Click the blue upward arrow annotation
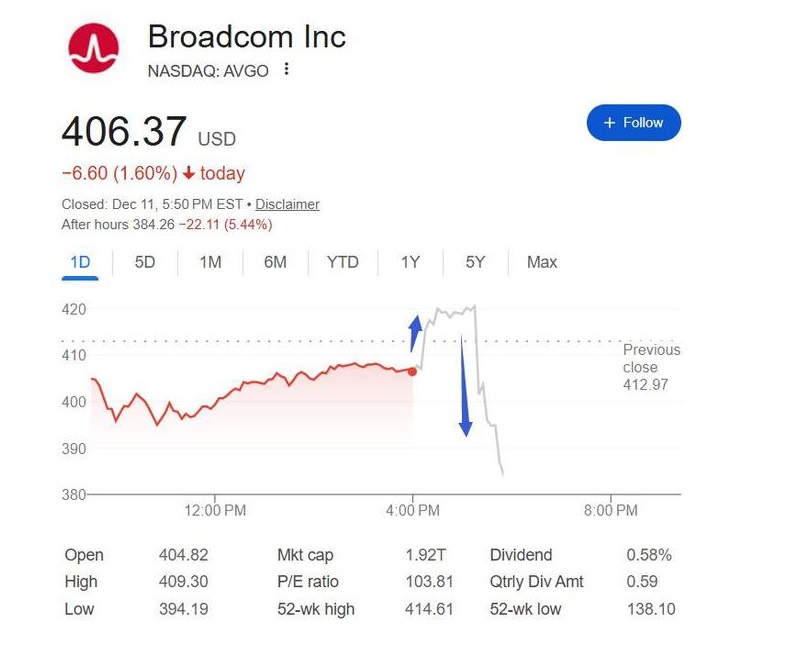The height and width of the screenshot is (649, 800). [x=415, y=333]
